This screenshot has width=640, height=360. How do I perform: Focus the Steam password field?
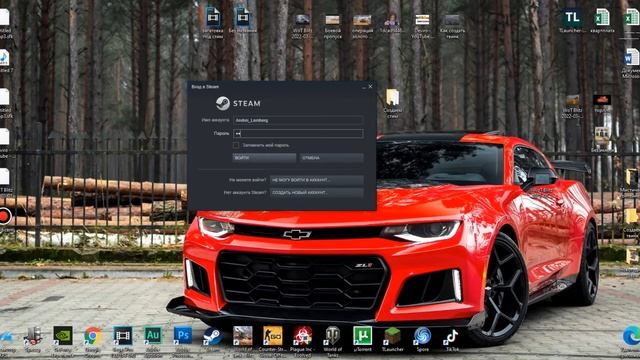[x=298, y=133]
